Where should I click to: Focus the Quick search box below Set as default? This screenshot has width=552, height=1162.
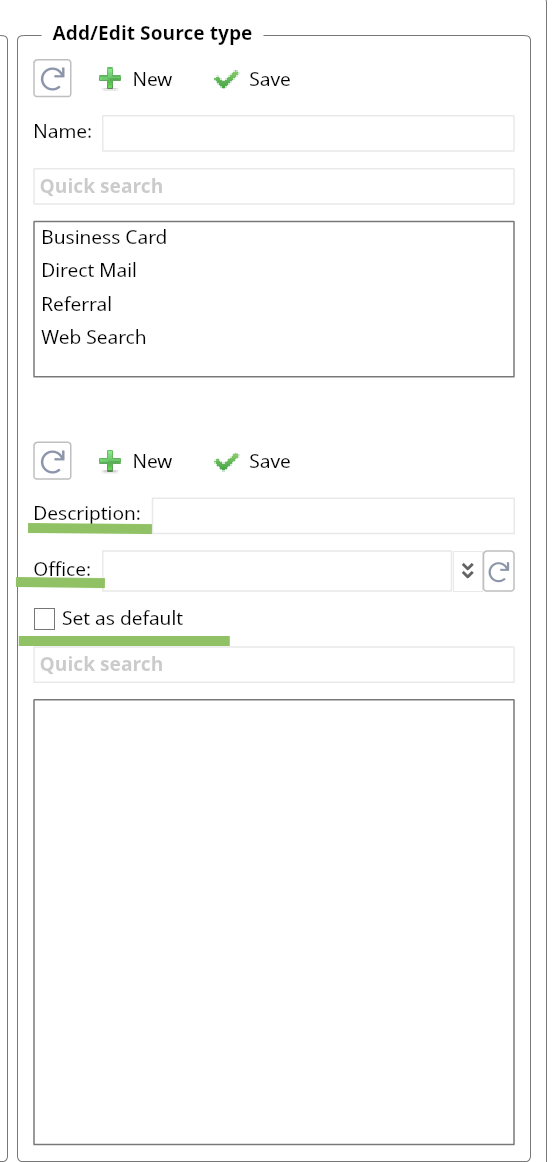coord(274,664)
